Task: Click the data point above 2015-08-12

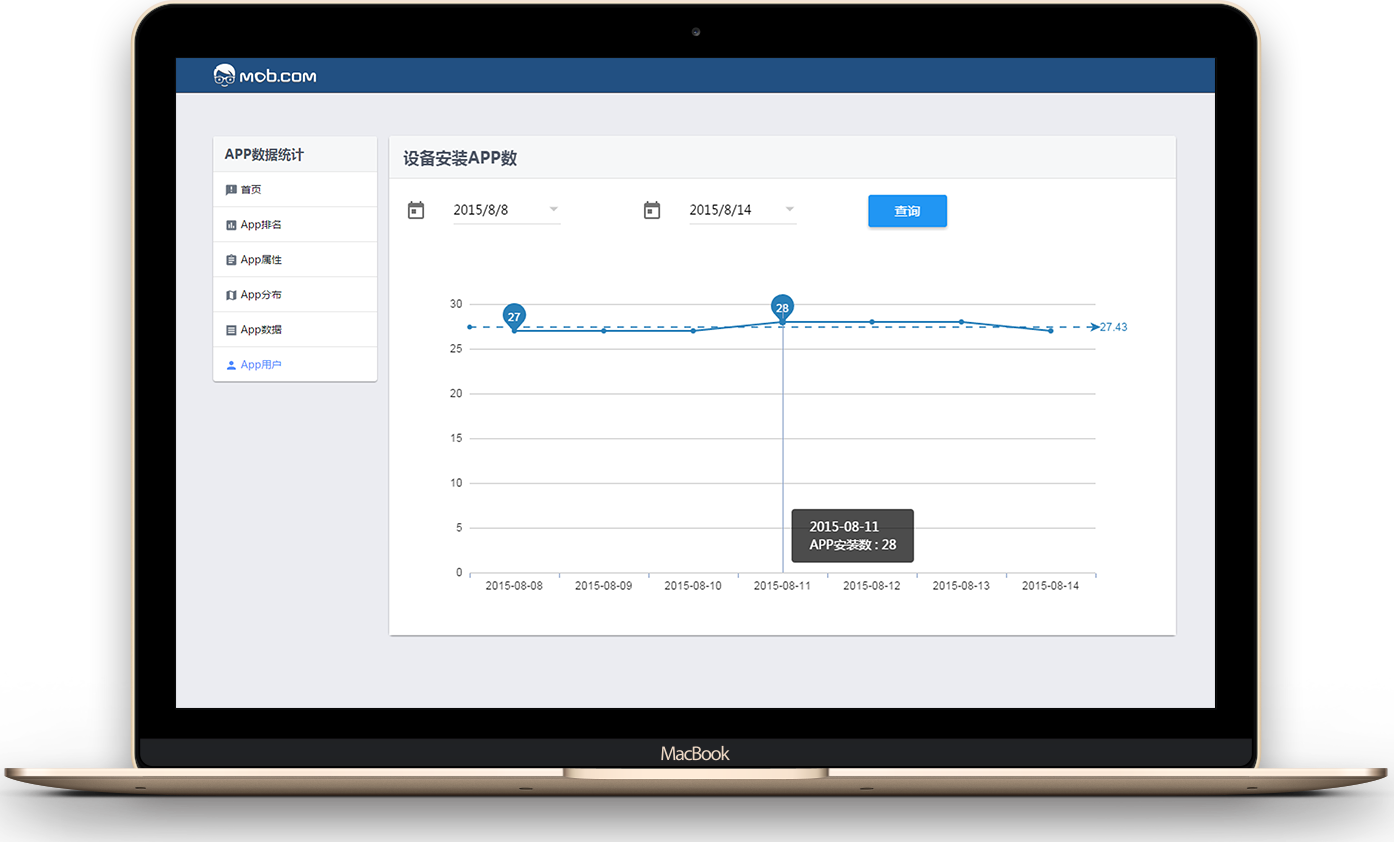Action: coord(872,322)
